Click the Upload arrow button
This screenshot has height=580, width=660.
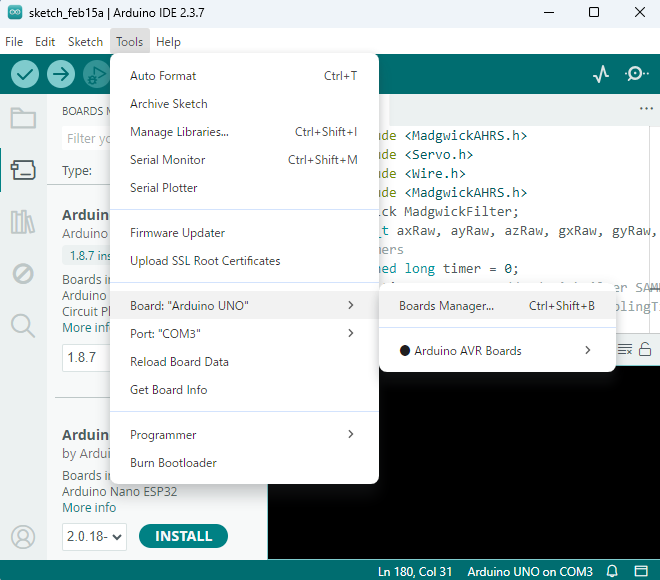point(61,74)
